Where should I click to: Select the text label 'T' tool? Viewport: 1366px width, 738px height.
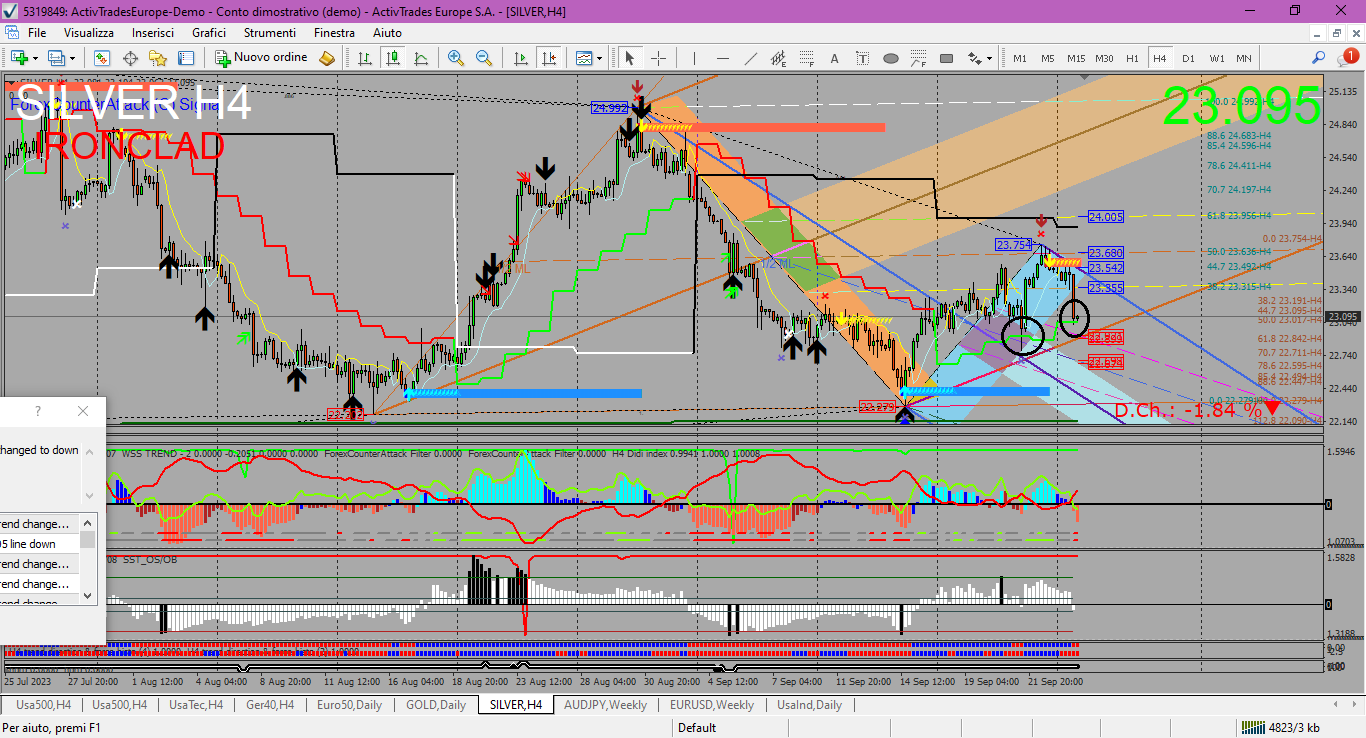click(863, 58)
